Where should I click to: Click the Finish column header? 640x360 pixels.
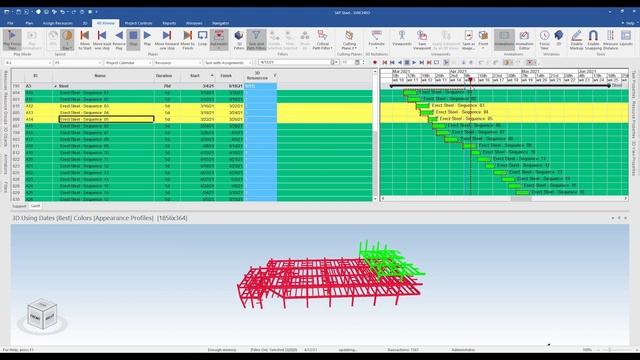(x=226, y=76)
